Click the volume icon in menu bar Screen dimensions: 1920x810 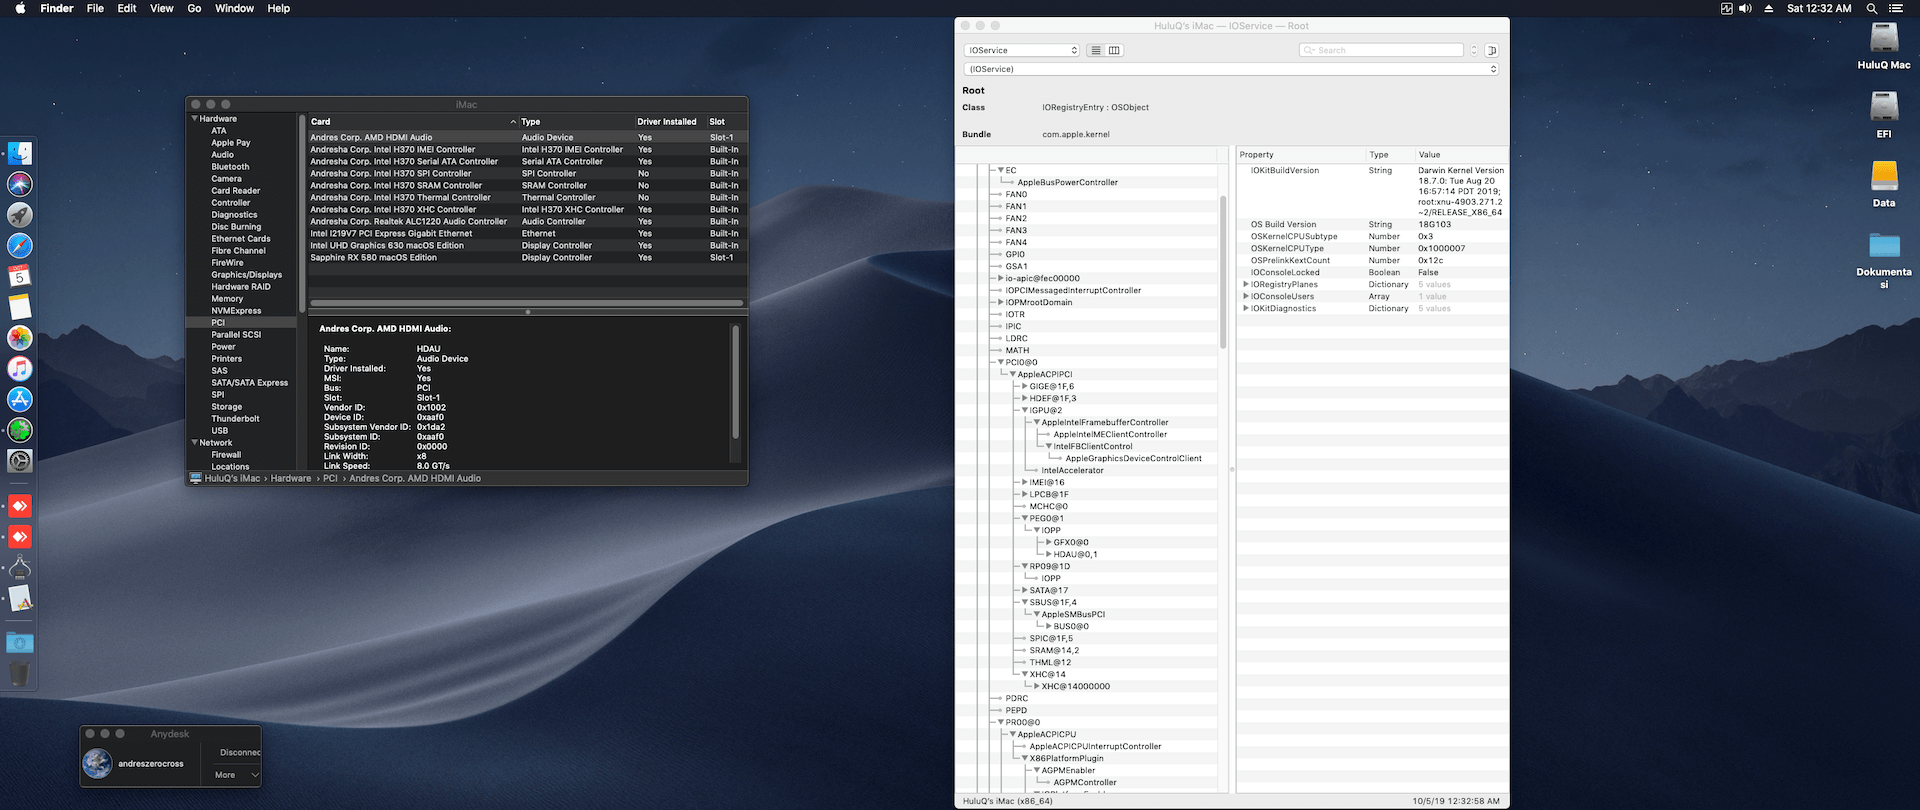(x=1745, y=8)
